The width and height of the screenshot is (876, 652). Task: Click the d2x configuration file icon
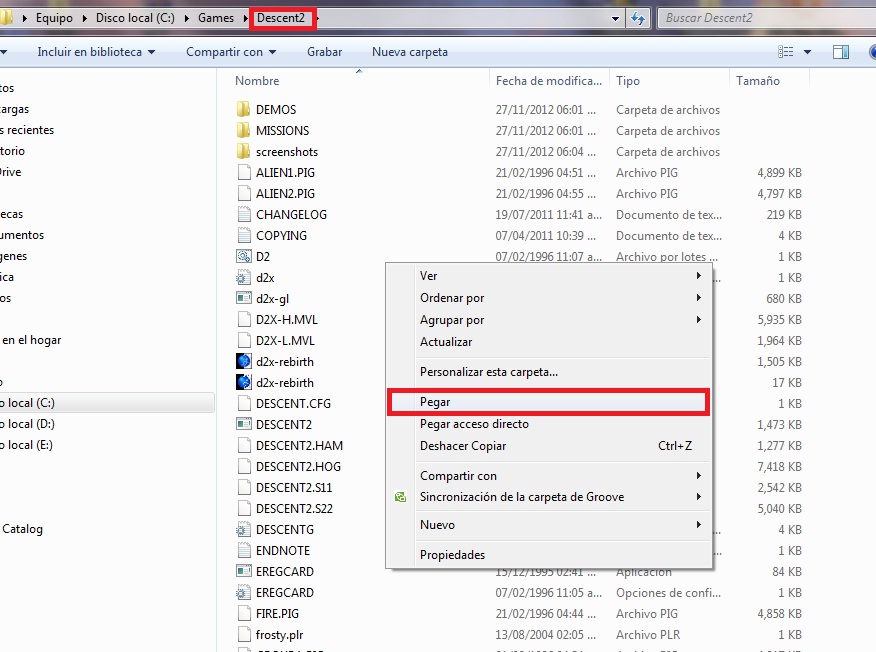244,278
